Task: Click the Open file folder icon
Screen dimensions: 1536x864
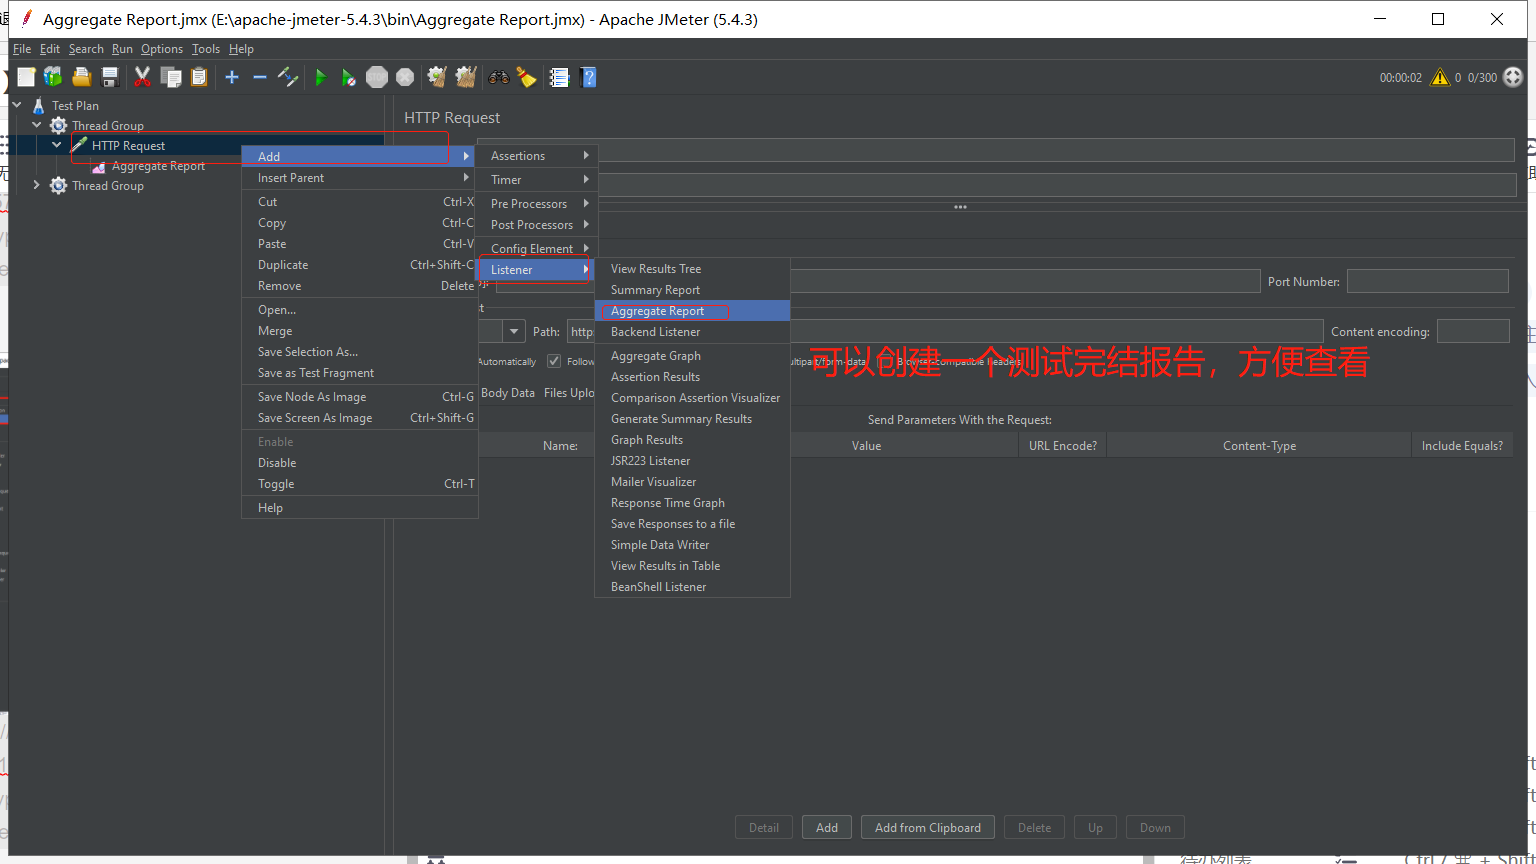Action: (82, 77)
